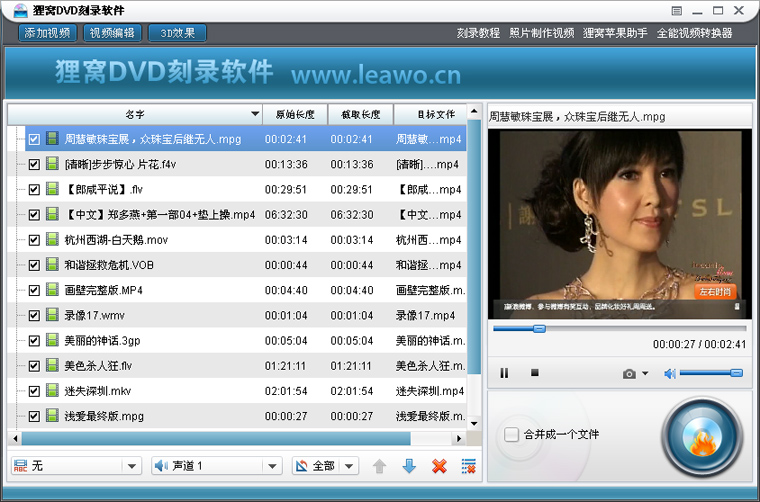Uncheck 画壁完整版.MP4 checkbox
Image resolution: width=760 pixels, height=502 pixels.
click(x=34, y=291)
